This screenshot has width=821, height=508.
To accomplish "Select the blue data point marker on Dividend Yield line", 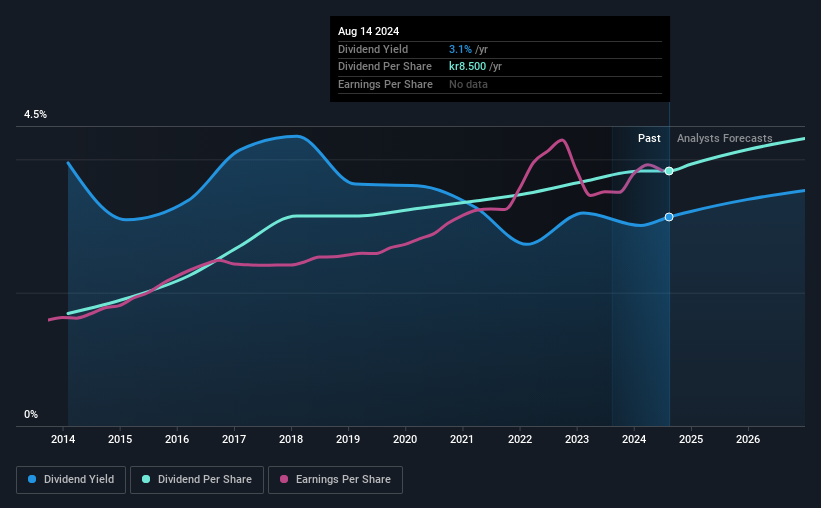I will (x=669, y=217).
